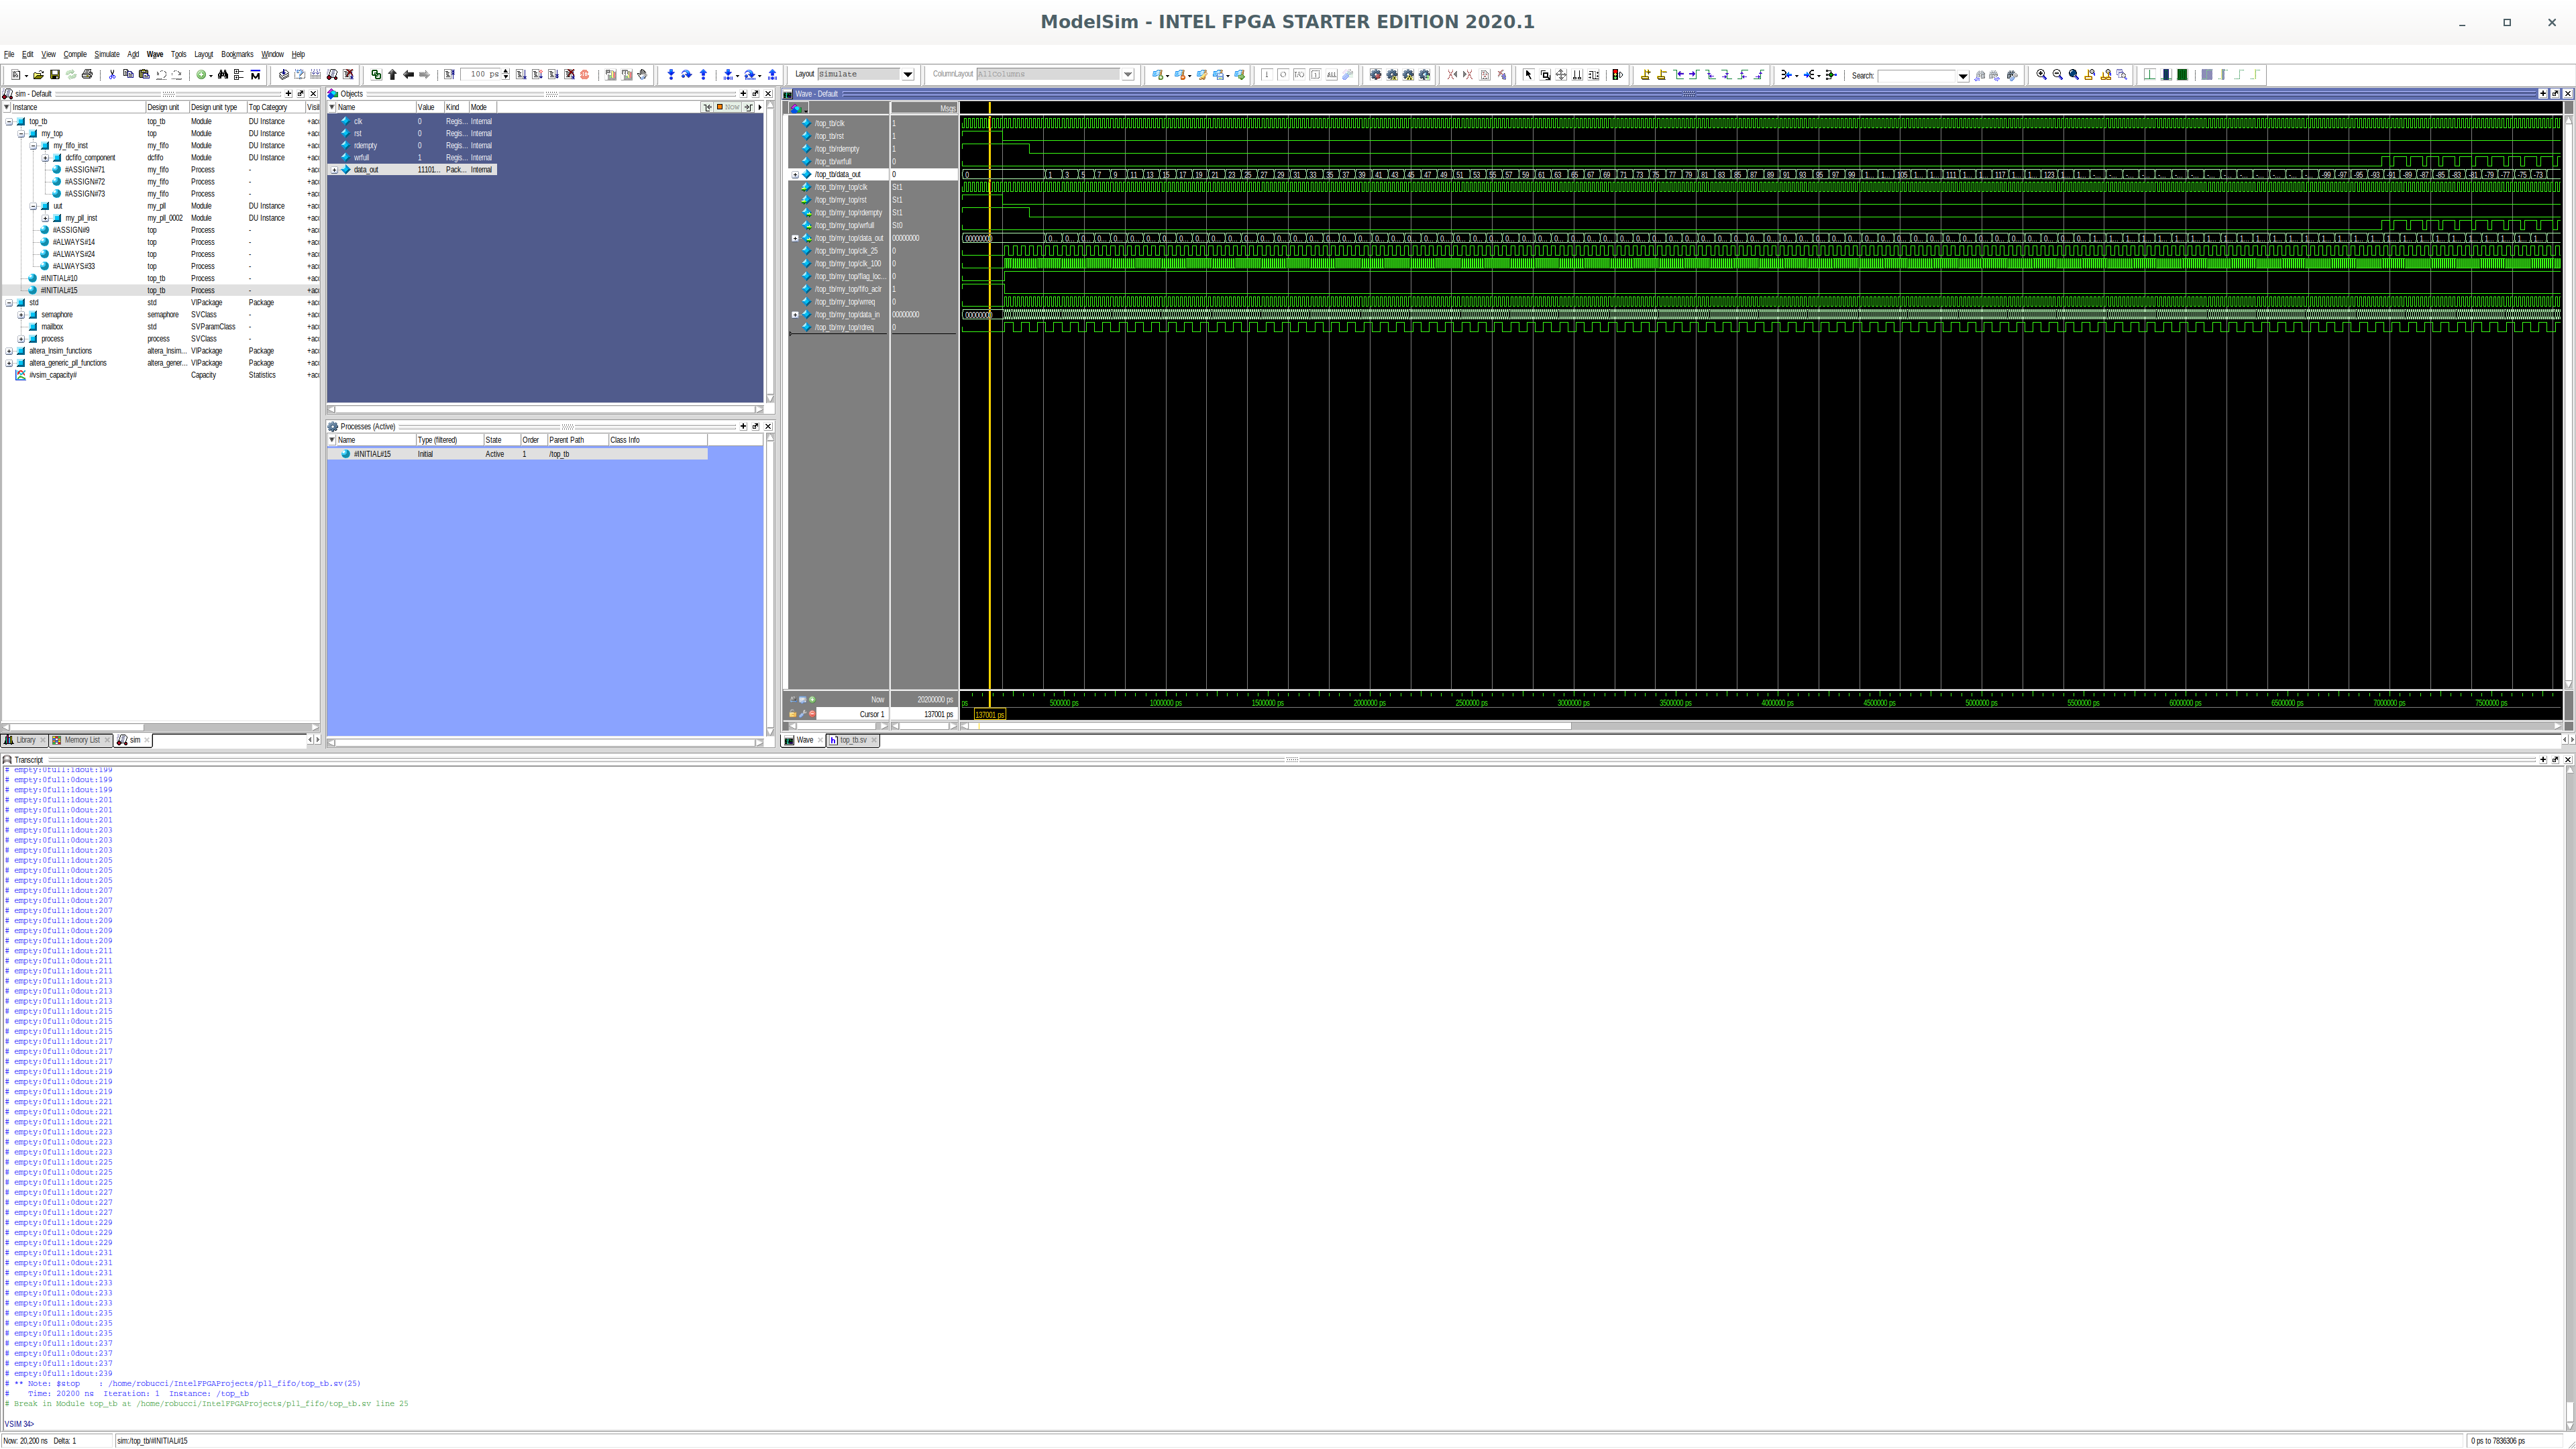Select the arrow Select Mode tool in the wave toolbar
The width and height of the screenshot is (2576, 1449).
1529,75
